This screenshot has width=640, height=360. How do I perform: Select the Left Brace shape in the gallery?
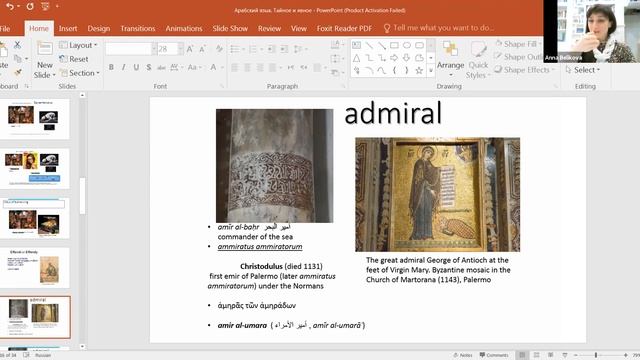tap(394, 71)
